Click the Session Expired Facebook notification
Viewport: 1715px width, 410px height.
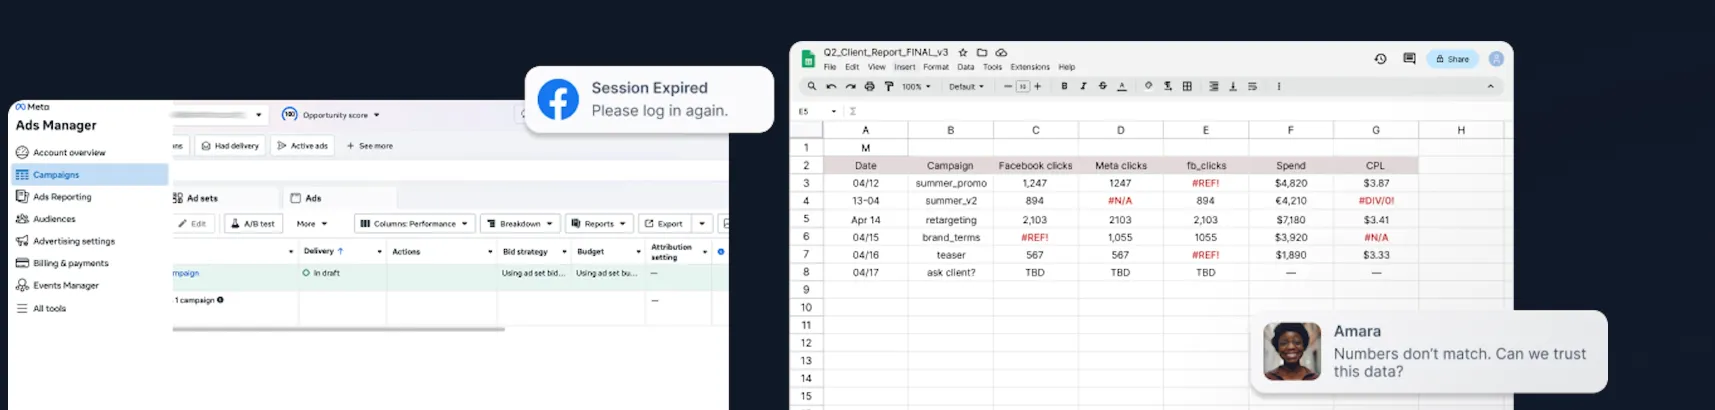(649, 99)
